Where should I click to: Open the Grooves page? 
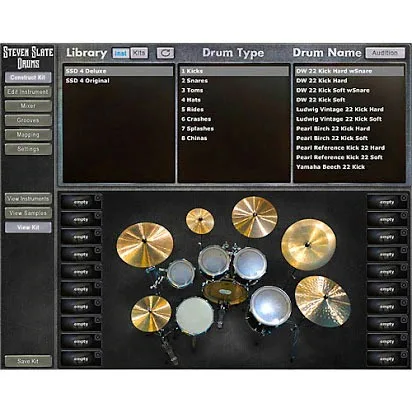[x=28, y=120]
